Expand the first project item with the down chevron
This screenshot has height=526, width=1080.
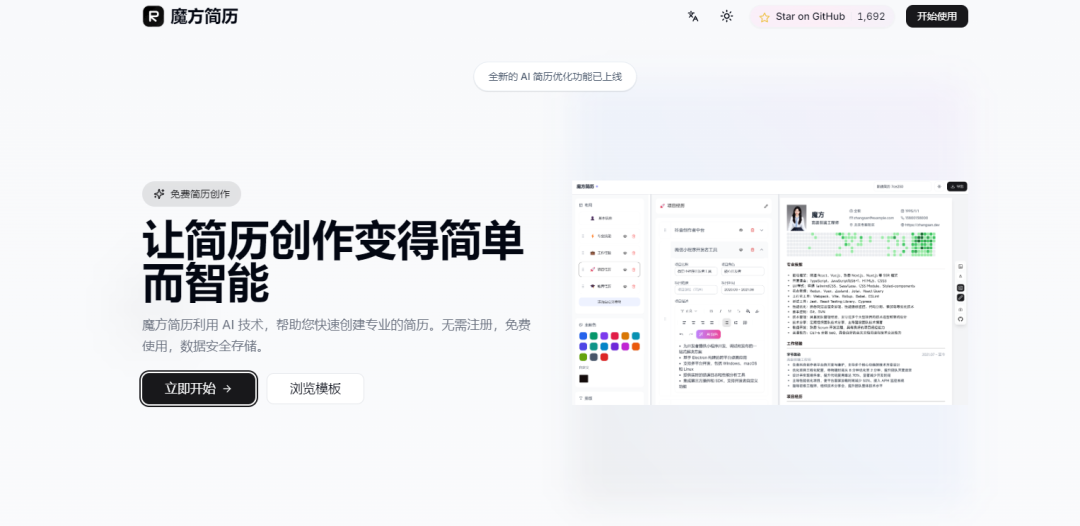point(762,230)
